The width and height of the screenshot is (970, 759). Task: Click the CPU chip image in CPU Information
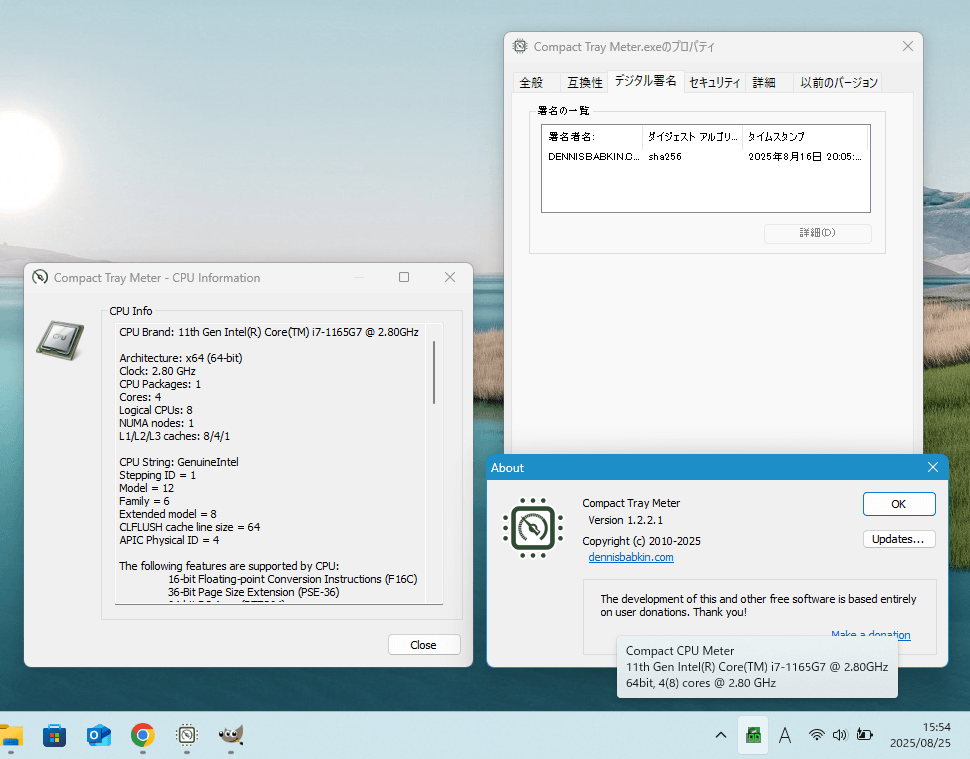coord(60,340)
